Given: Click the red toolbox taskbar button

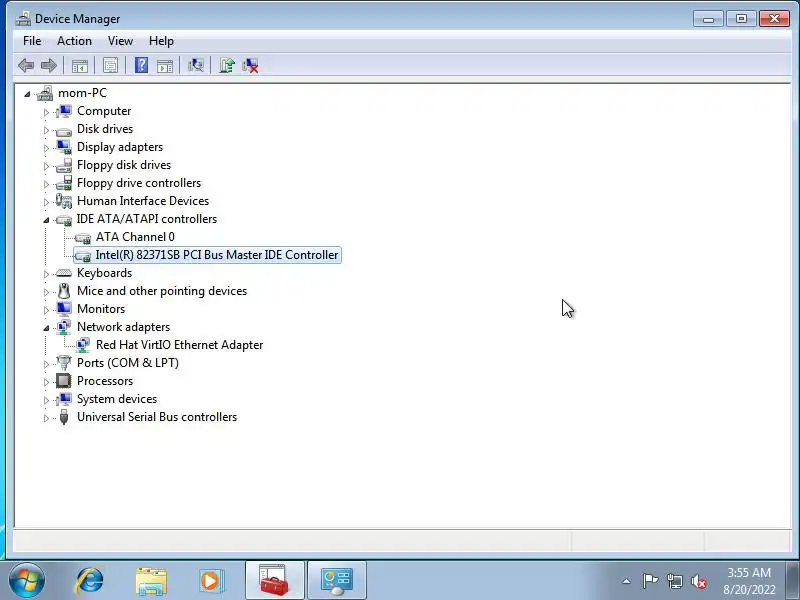Looking at the screenshot, I should 274,580.
